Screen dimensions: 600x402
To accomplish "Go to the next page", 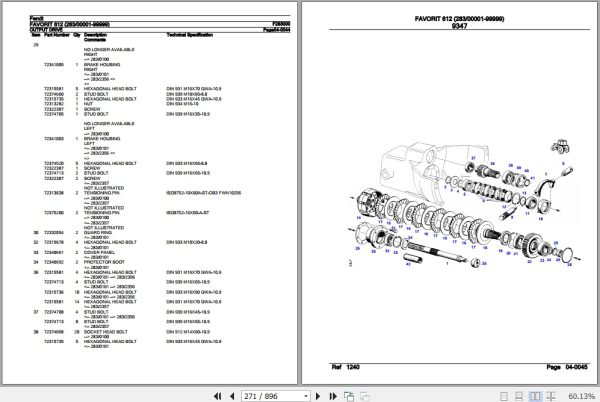I will [318, 396].
